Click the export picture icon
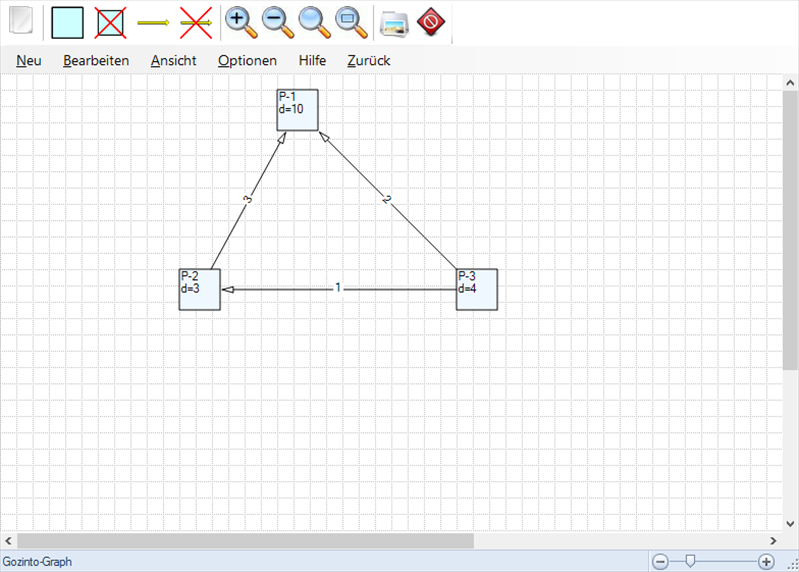Screen dimensions: 799x572 [x=394, y=21]
